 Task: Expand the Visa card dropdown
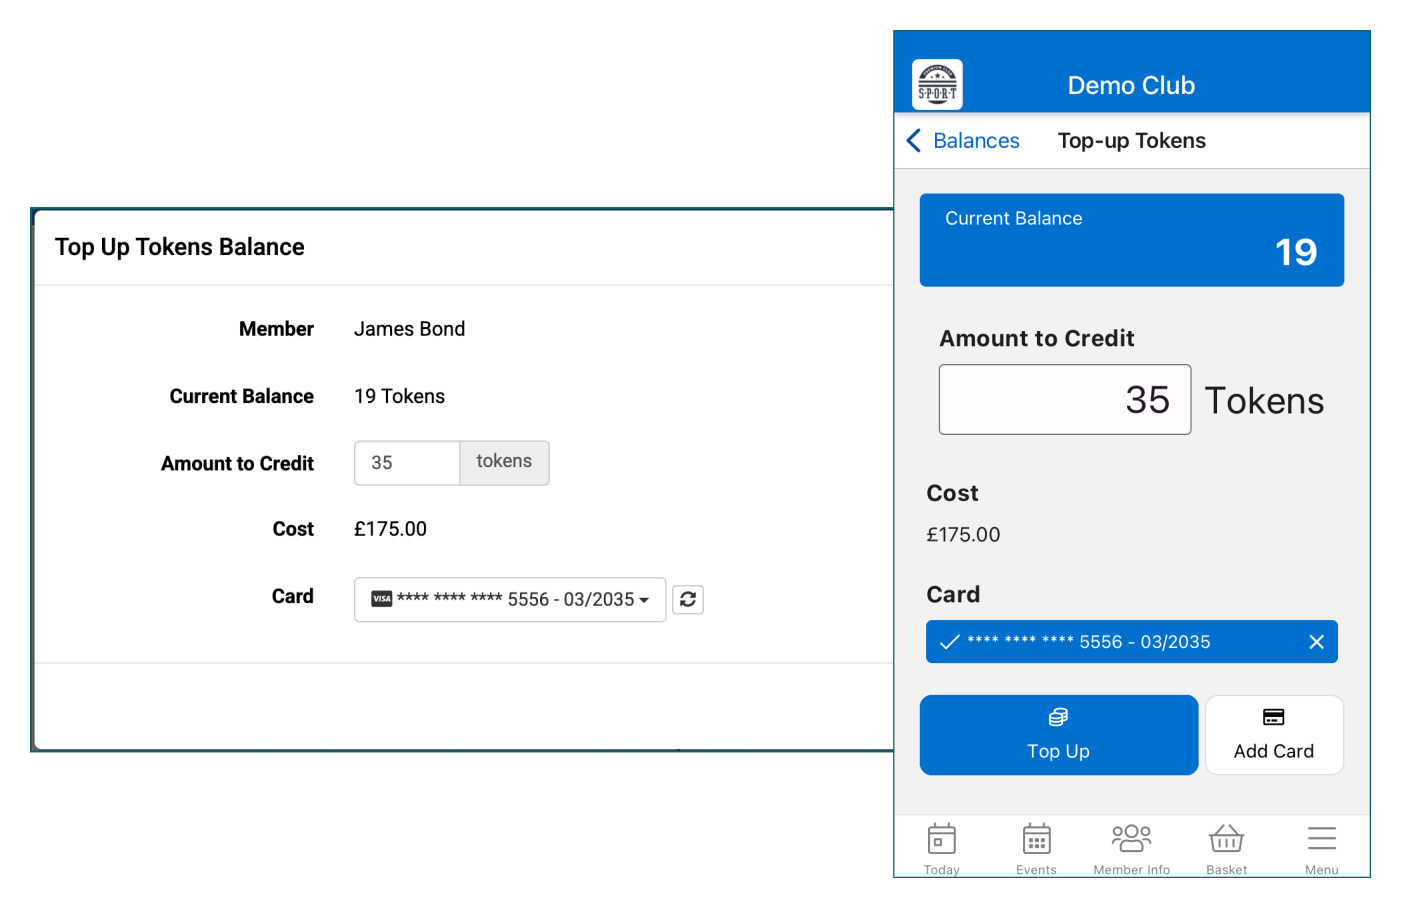tap(510, 600)
